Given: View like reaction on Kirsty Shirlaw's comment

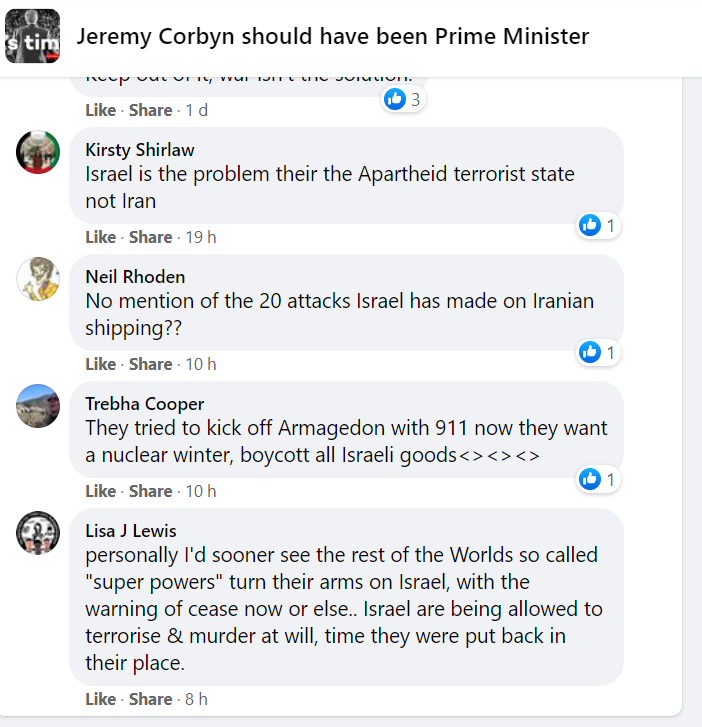Looking at the screenshot, I should pos(598,226).
